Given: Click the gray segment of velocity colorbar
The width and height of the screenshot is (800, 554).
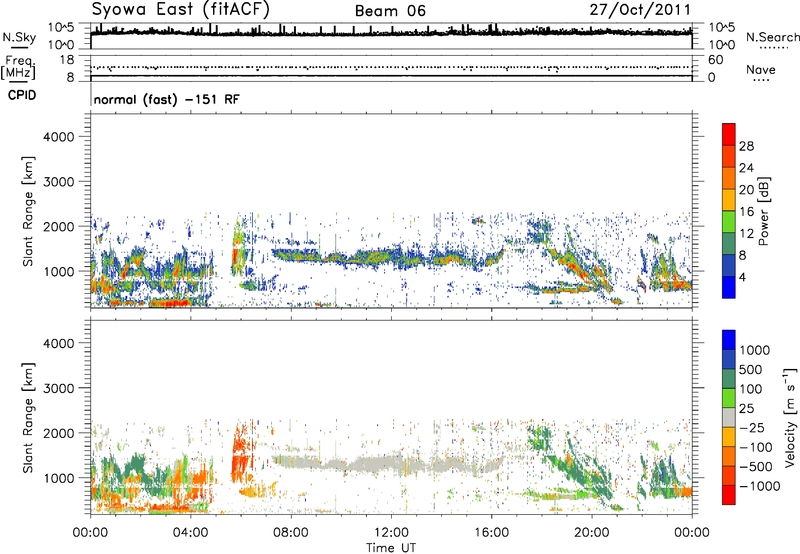Looking at the screenshot, I should (729, 418).
